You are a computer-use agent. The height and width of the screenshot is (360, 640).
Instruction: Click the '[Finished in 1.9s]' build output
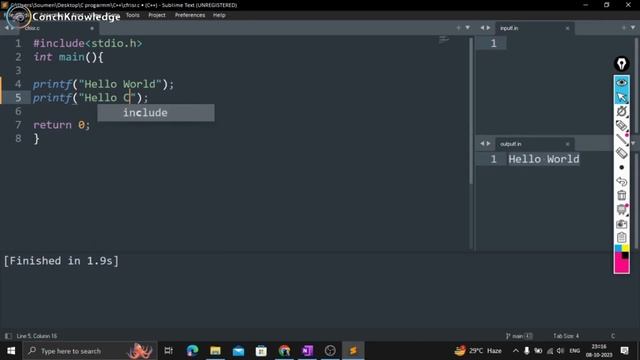tap(61, 261)
